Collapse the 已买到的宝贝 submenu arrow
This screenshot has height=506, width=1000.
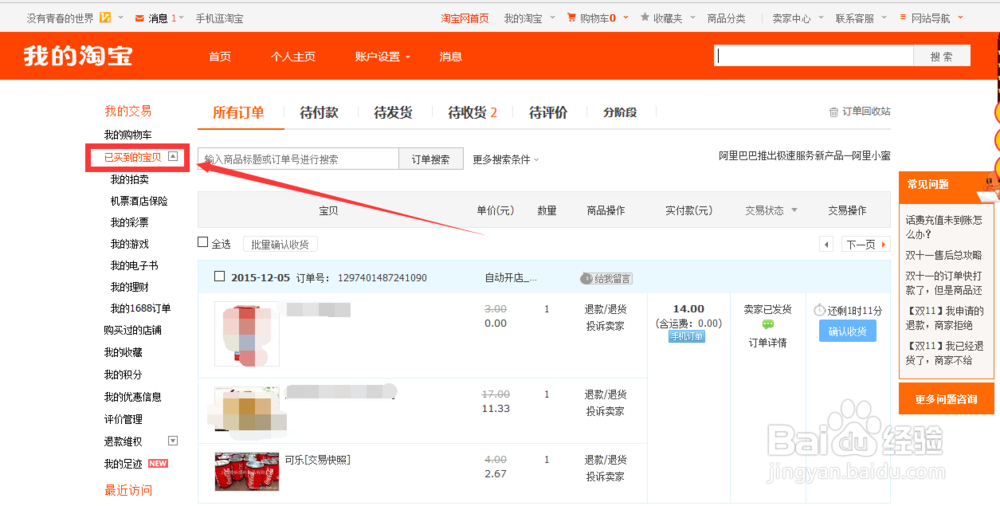[x=173, y=156]
